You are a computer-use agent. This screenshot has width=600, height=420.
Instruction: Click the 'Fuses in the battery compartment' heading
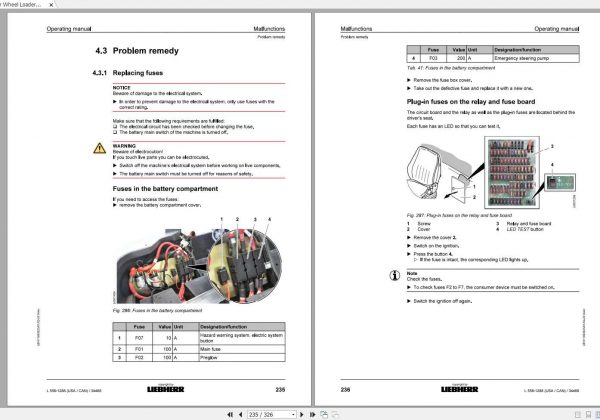click(x=165, y=189)
